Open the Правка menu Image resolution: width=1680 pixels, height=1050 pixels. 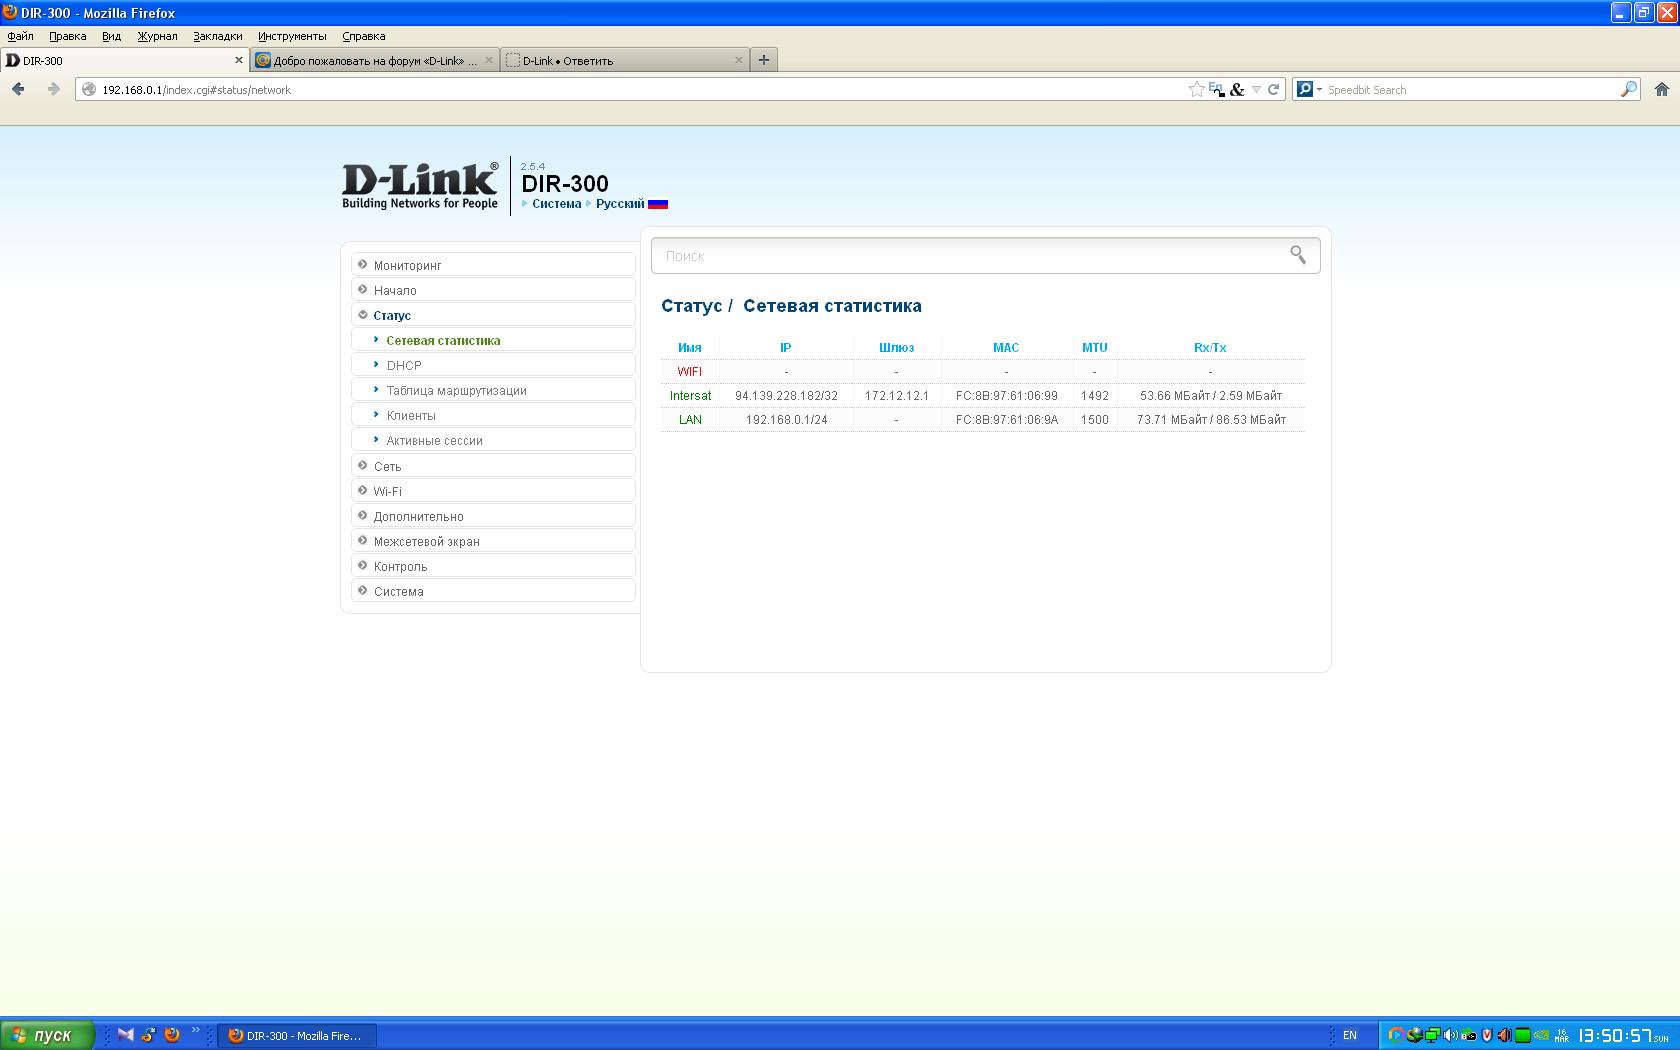(67, 36)
